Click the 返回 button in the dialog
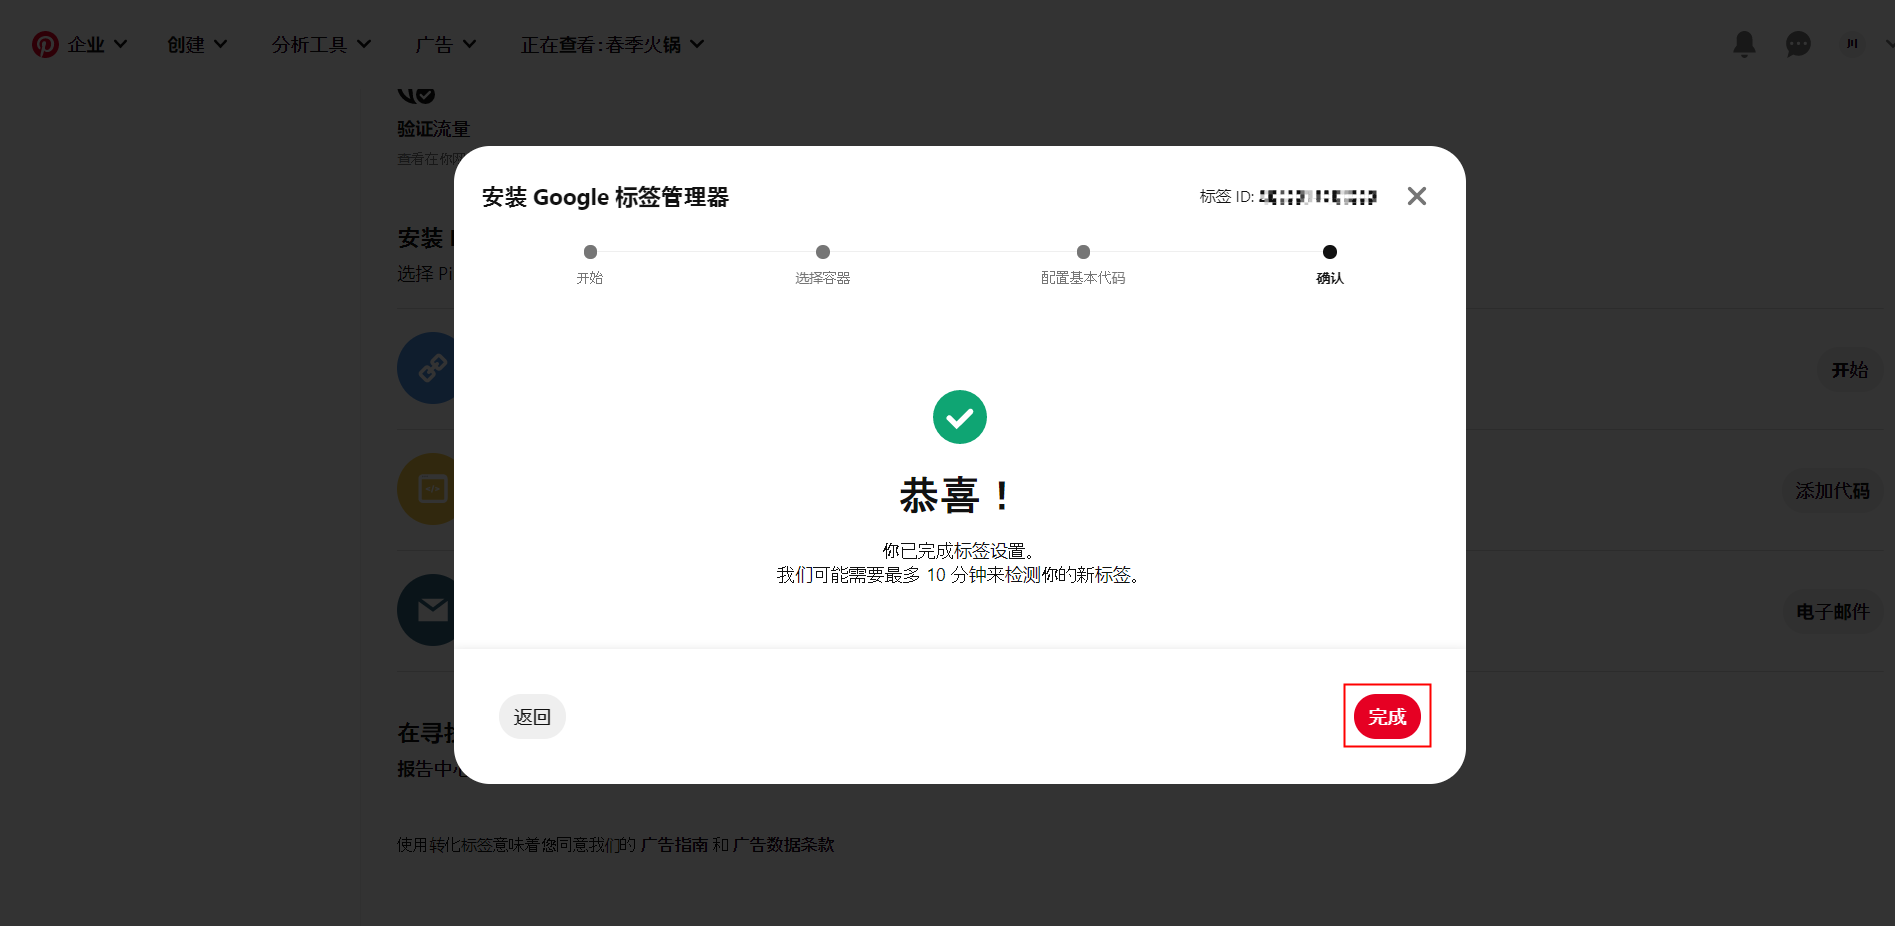This screenshot has width=1895, height=926. click(532, 716)
